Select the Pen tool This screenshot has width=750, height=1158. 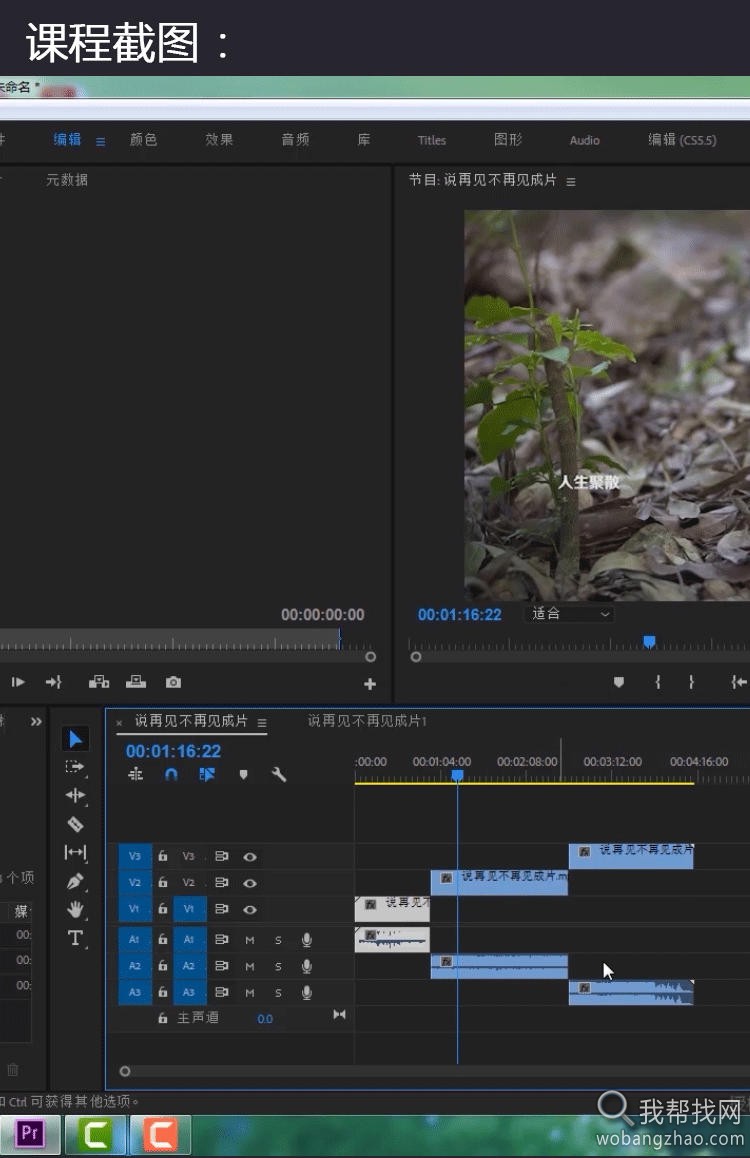point(75,881)
